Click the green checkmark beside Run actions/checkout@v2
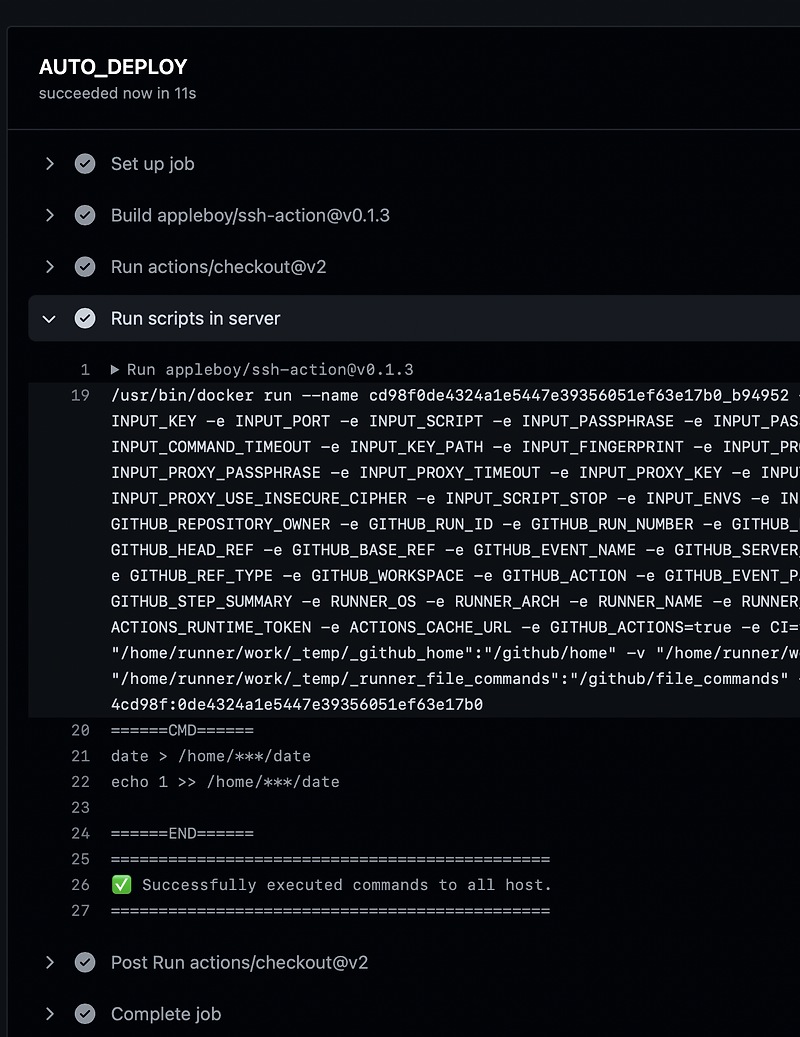 pos(85,267)
